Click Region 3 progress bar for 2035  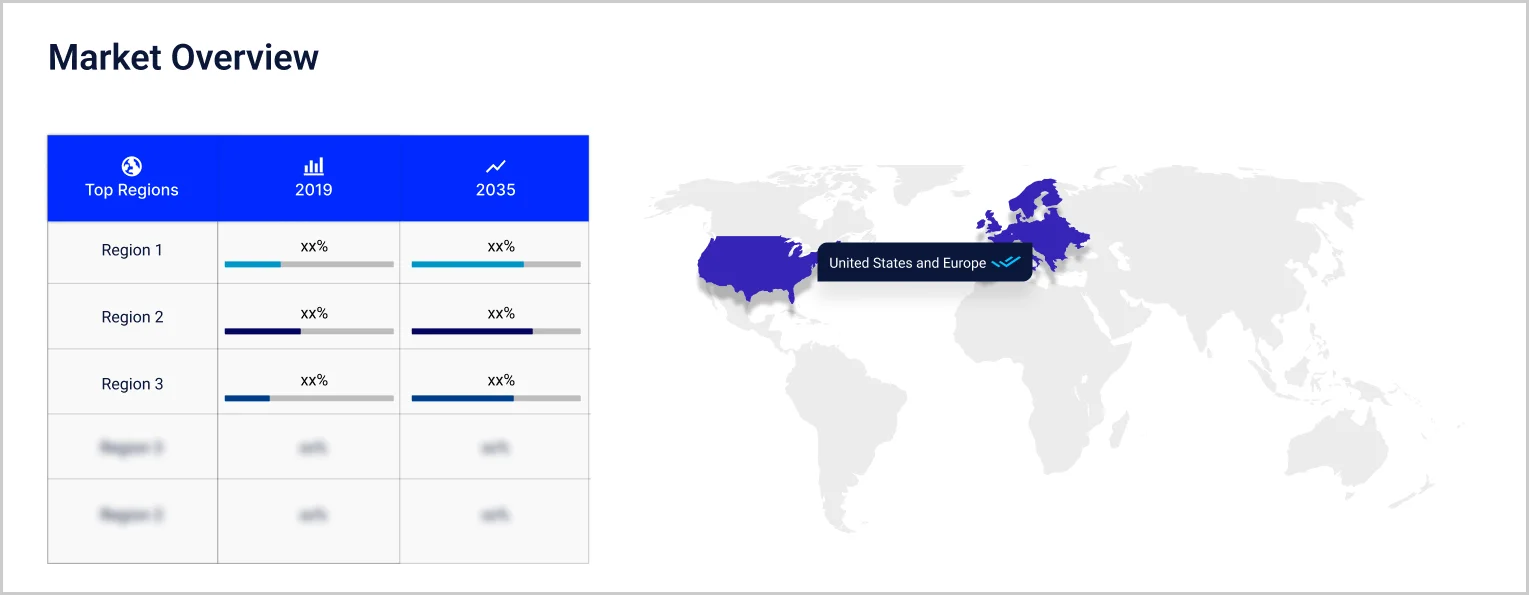click(496, 398)
